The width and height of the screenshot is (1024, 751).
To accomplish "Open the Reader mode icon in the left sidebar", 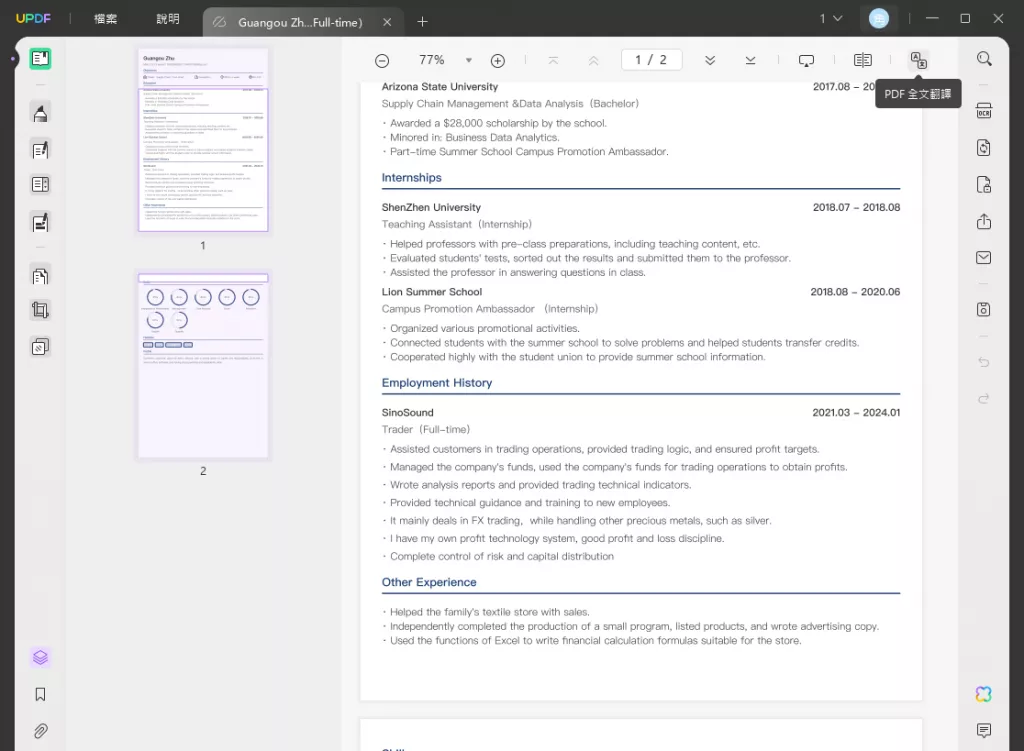I will tap(40, 59).
